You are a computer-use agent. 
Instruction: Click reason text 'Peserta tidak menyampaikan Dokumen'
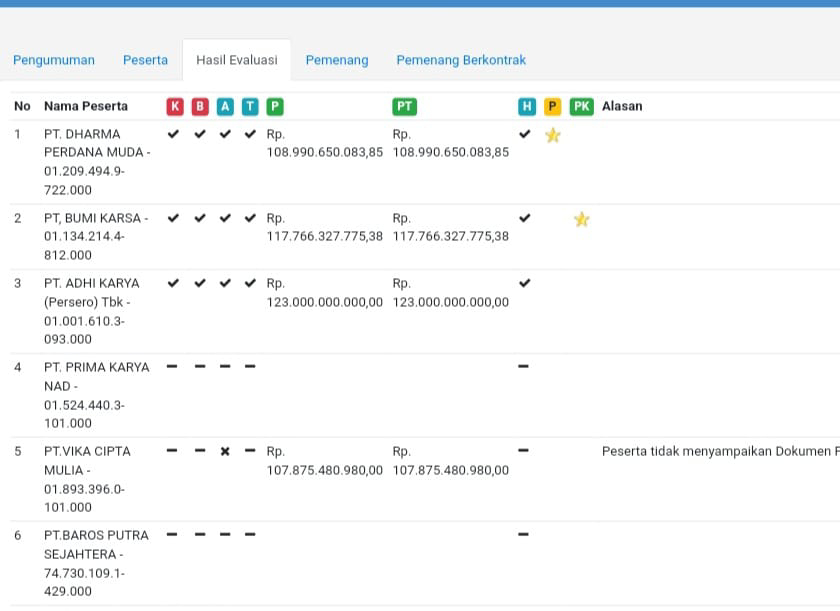point(716,451)
